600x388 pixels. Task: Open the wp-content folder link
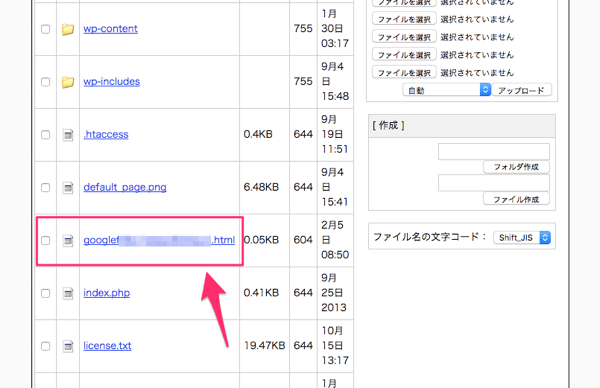point(111,29)
